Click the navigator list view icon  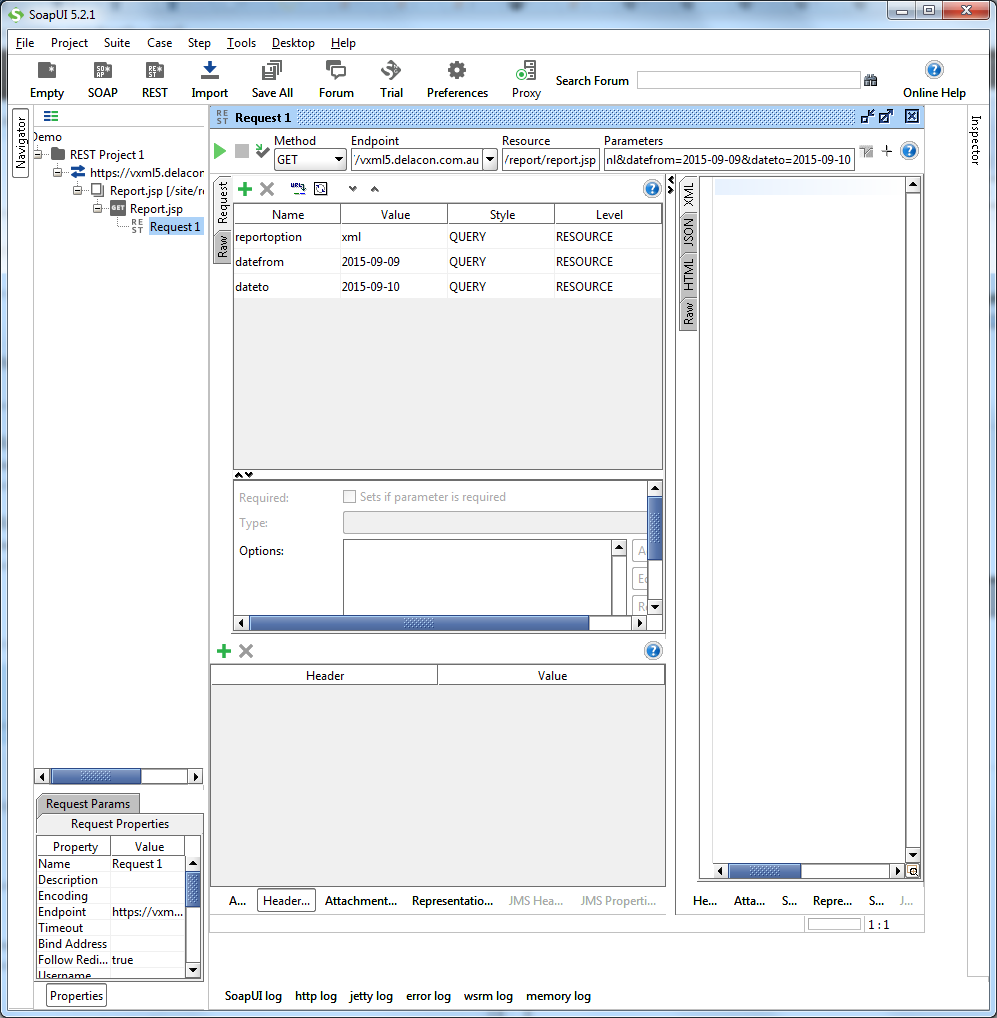[x=51, y=116]
